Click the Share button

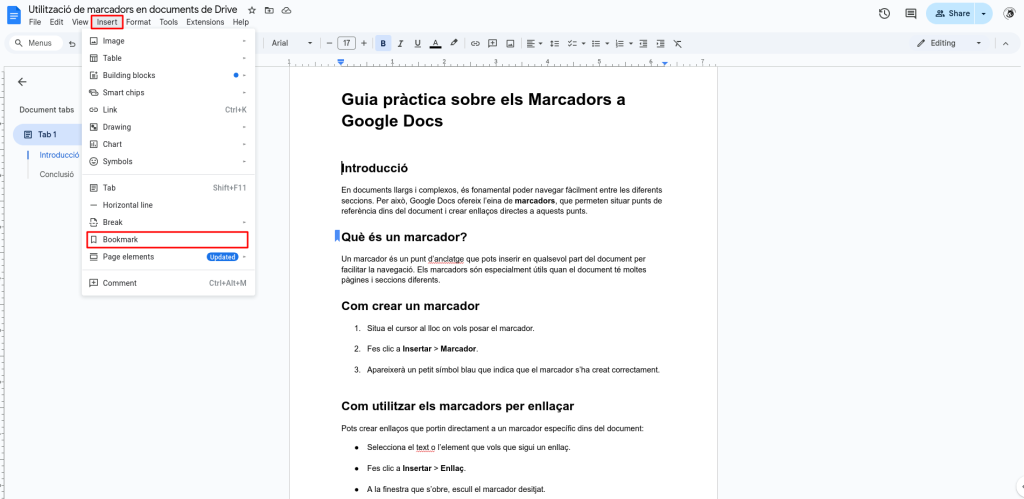951,13
